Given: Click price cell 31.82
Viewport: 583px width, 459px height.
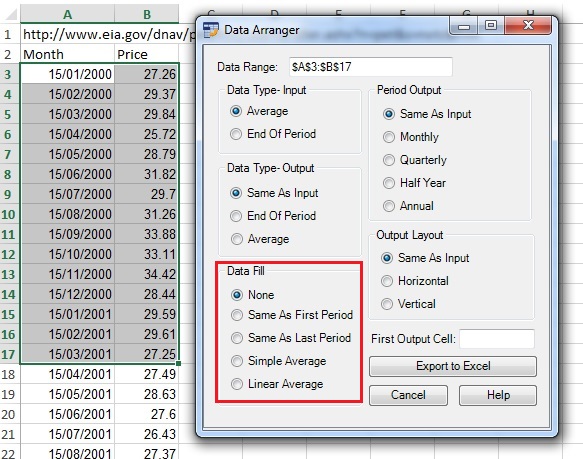Looking at the screenshot, I should pos(147,174).
